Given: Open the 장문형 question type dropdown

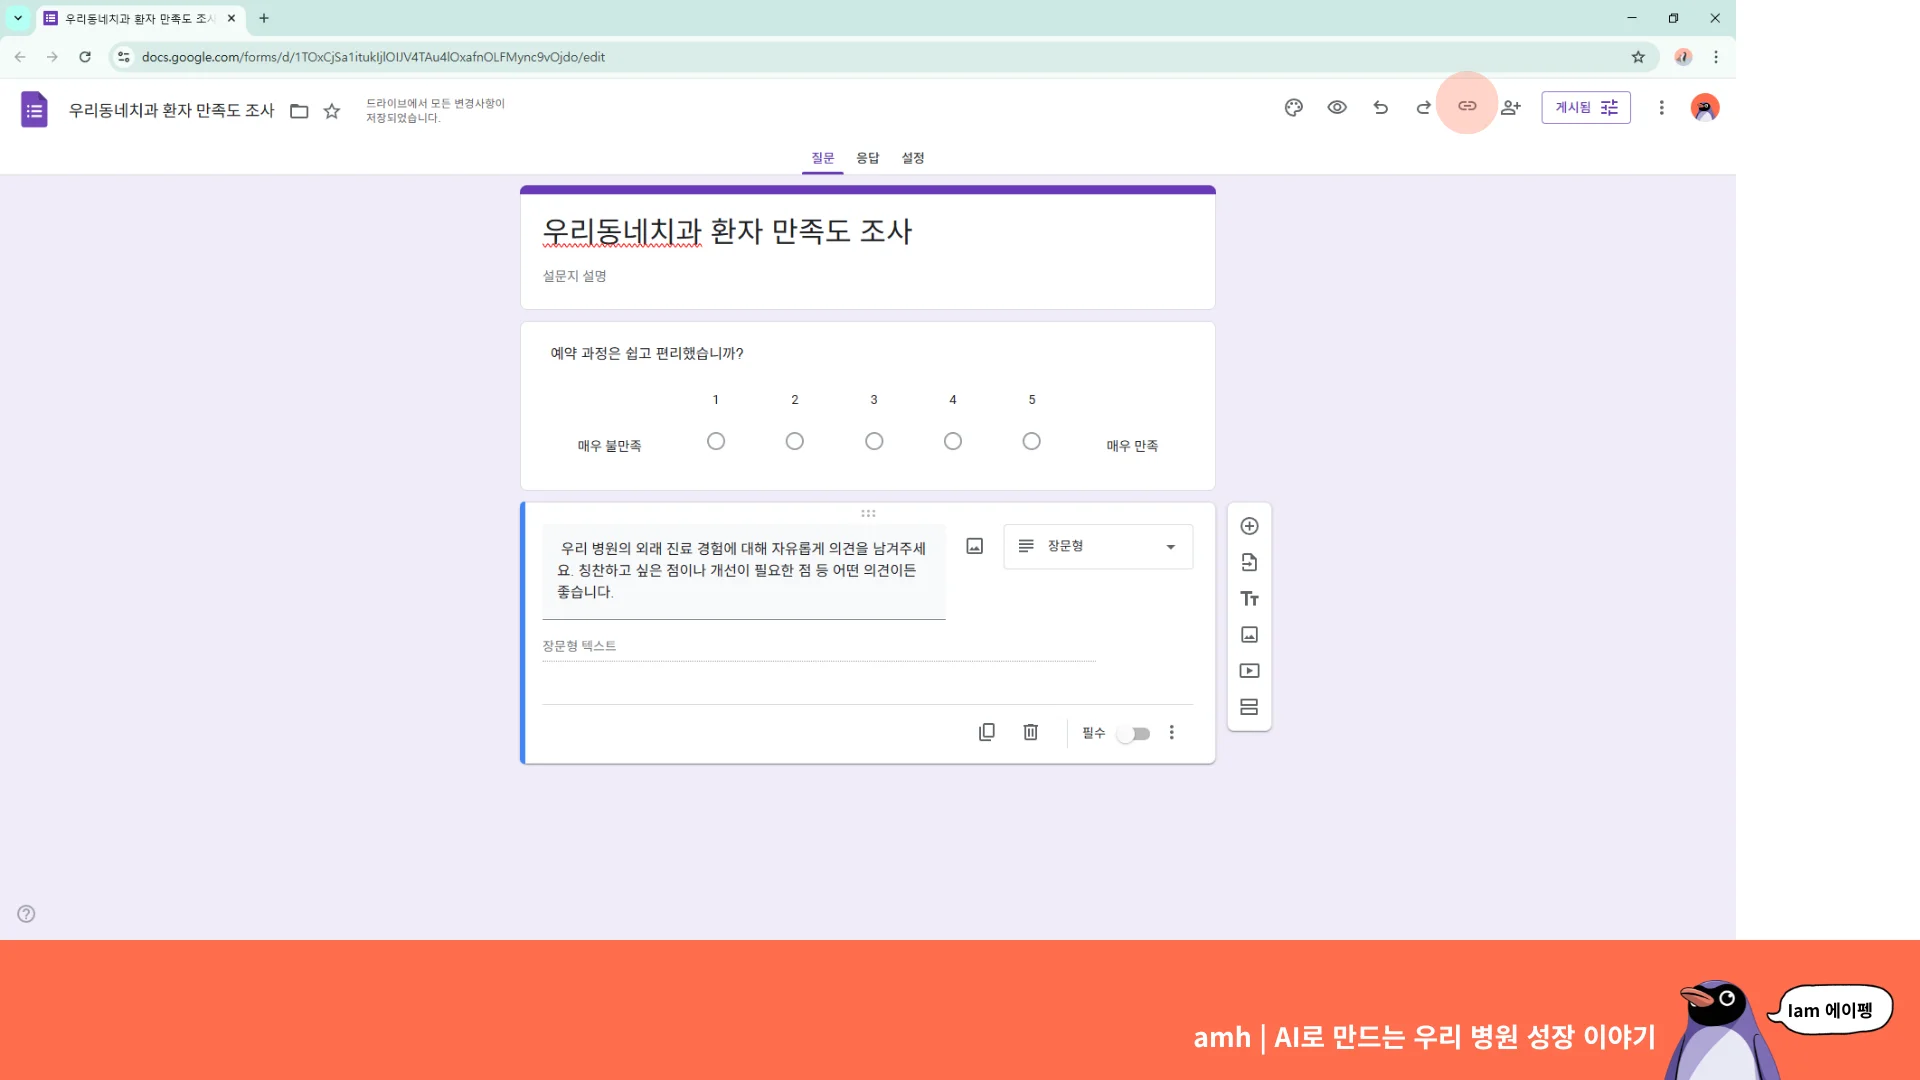Looking at the screenshot, I should 1097,546.
